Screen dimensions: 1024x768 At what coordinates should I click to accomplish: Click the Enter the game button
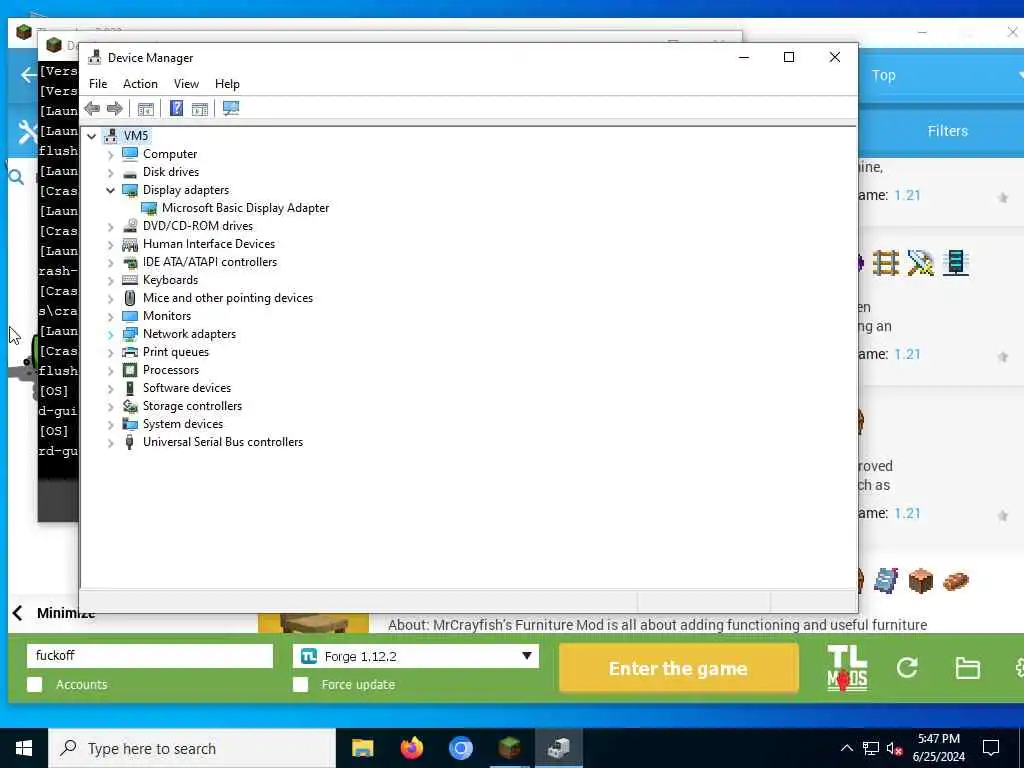679,669
